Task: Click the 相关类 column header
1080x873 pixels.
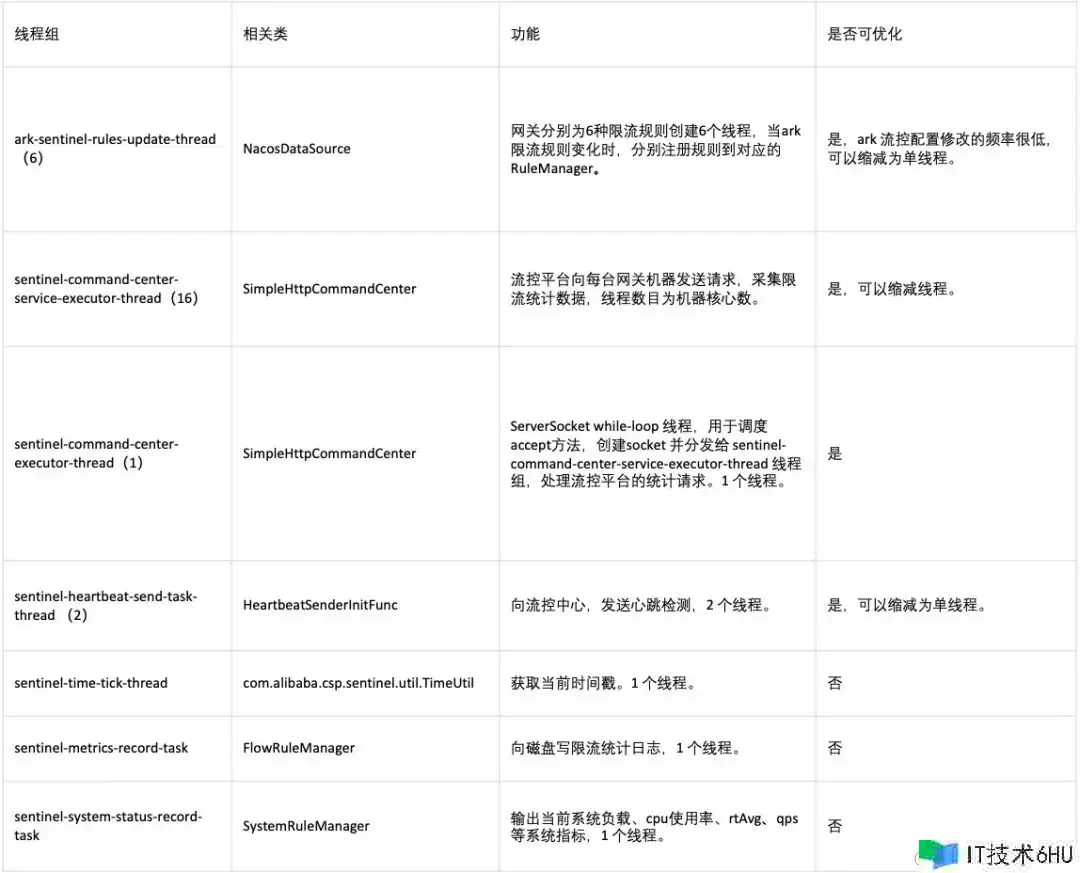Action: [265, 34]
